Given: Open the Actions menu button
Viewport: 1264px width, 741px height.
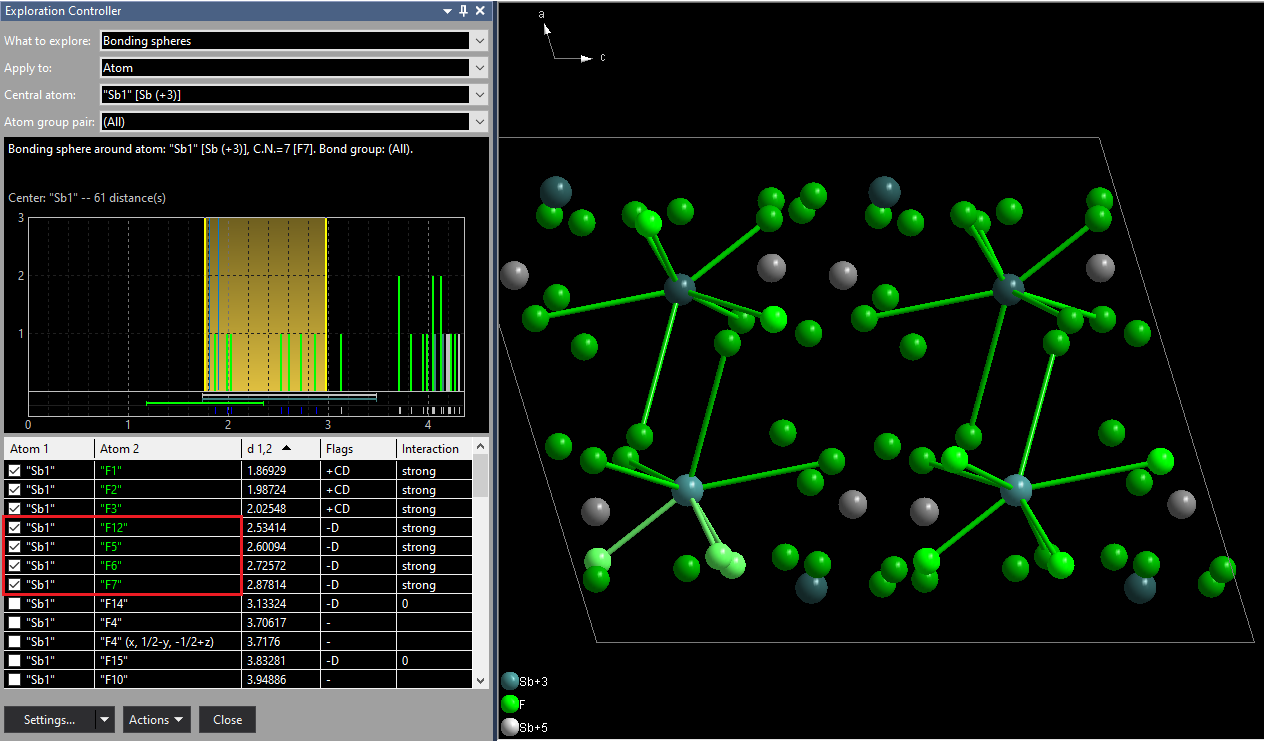Looking at the screenshot, I should click(157, 719).
